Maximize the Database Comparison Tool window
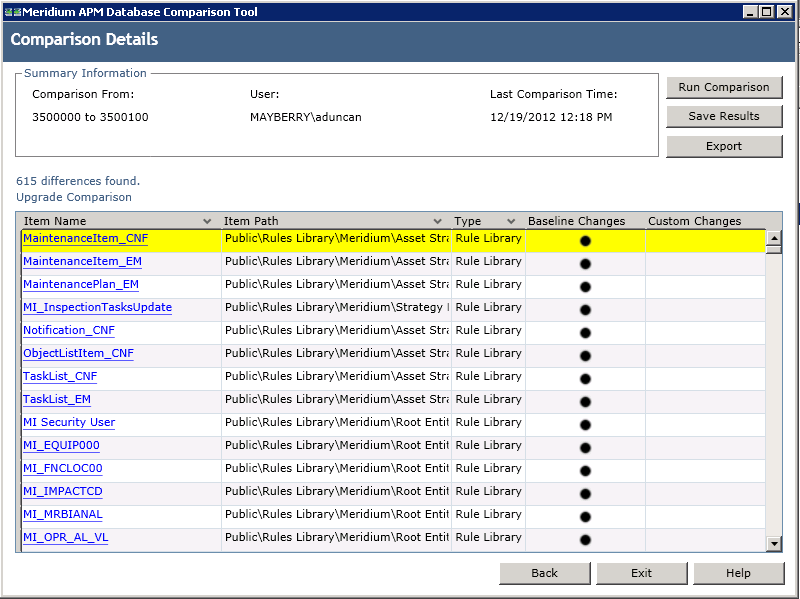Screen dimensions: 800x599 (766, 12)
